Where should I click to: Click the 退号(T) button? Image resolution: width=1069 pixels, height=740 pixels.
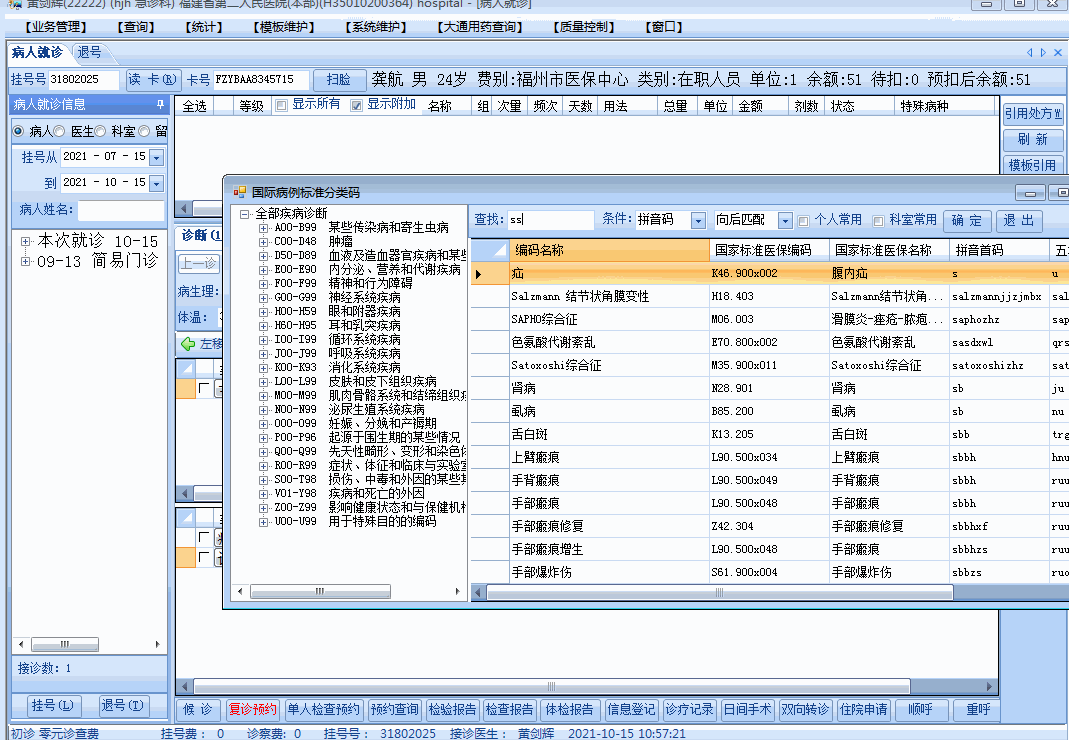tap(123, 705)
